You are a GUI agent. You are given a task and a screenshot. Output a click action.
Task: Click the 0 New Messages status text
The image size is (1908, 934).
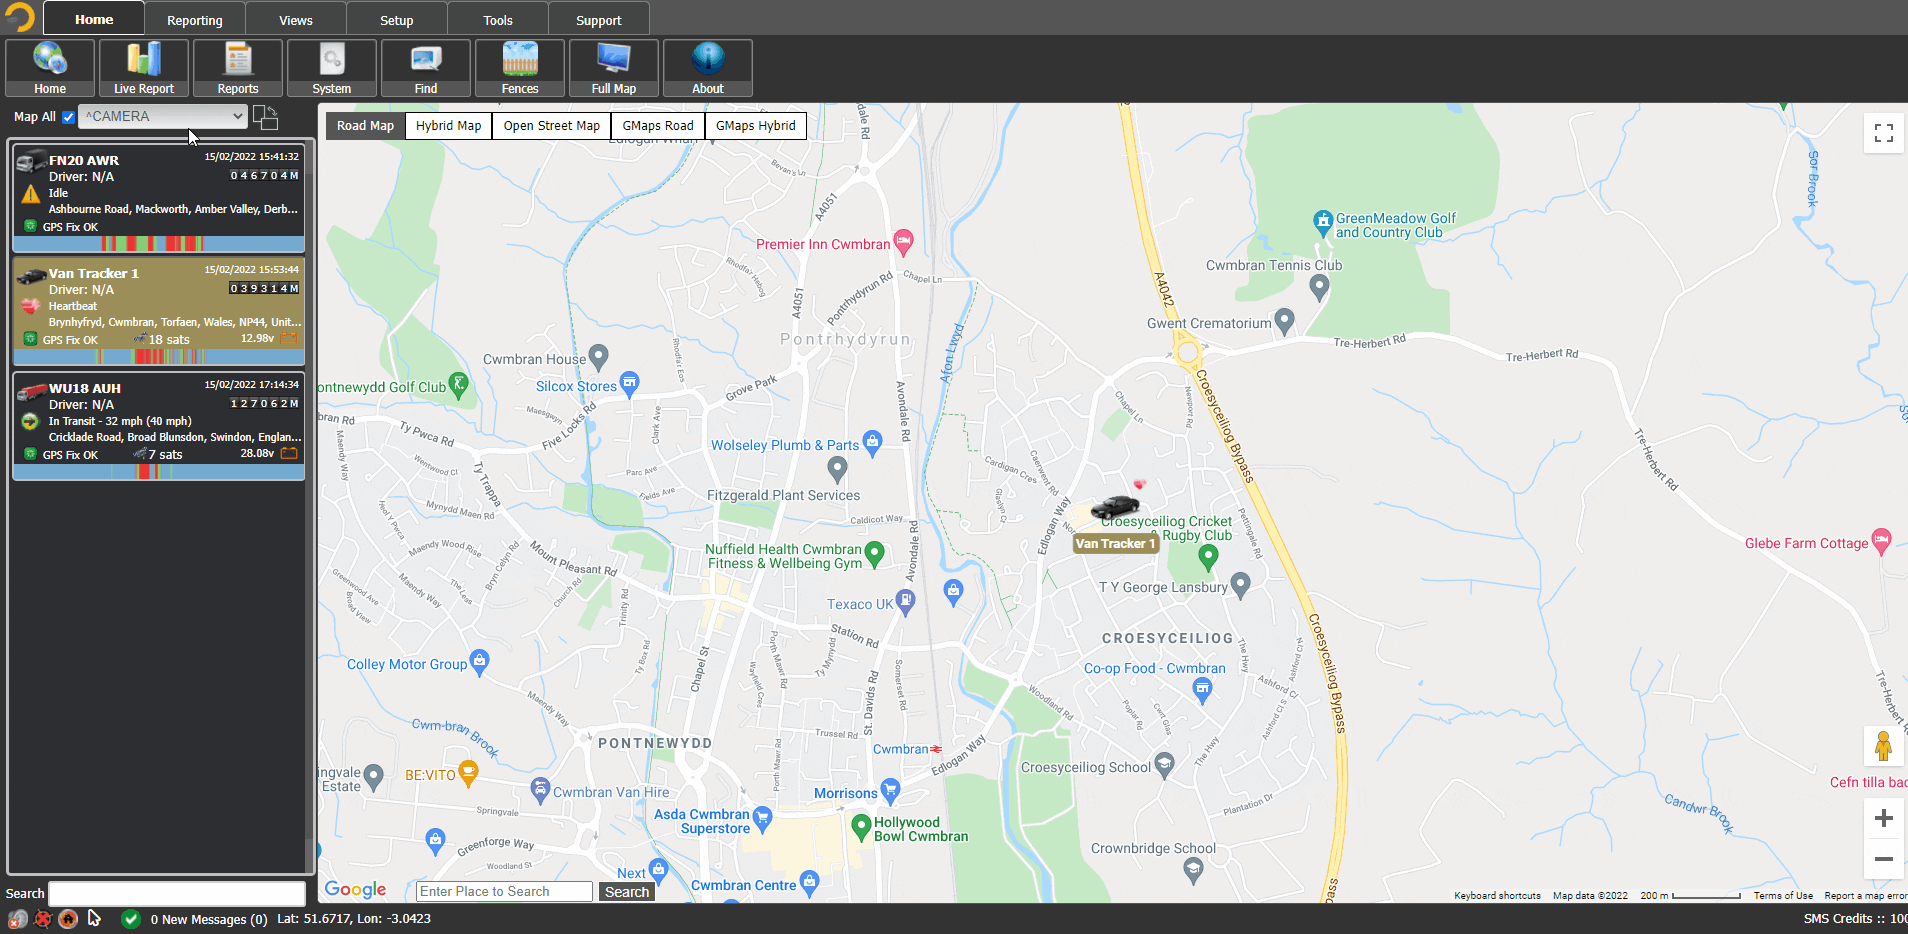(209, 919)
